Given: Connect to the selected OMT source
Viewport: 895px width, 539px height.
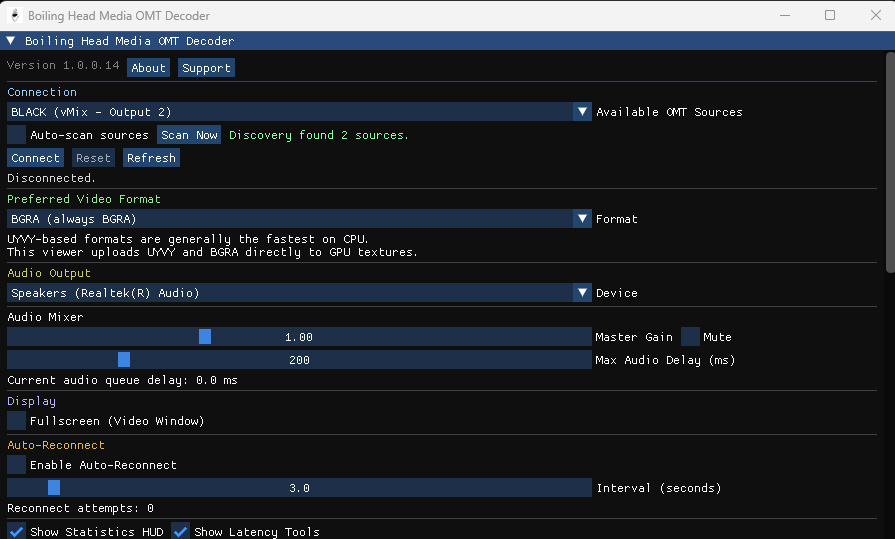Looking at the screenshot, I should [x=35, y=158].
